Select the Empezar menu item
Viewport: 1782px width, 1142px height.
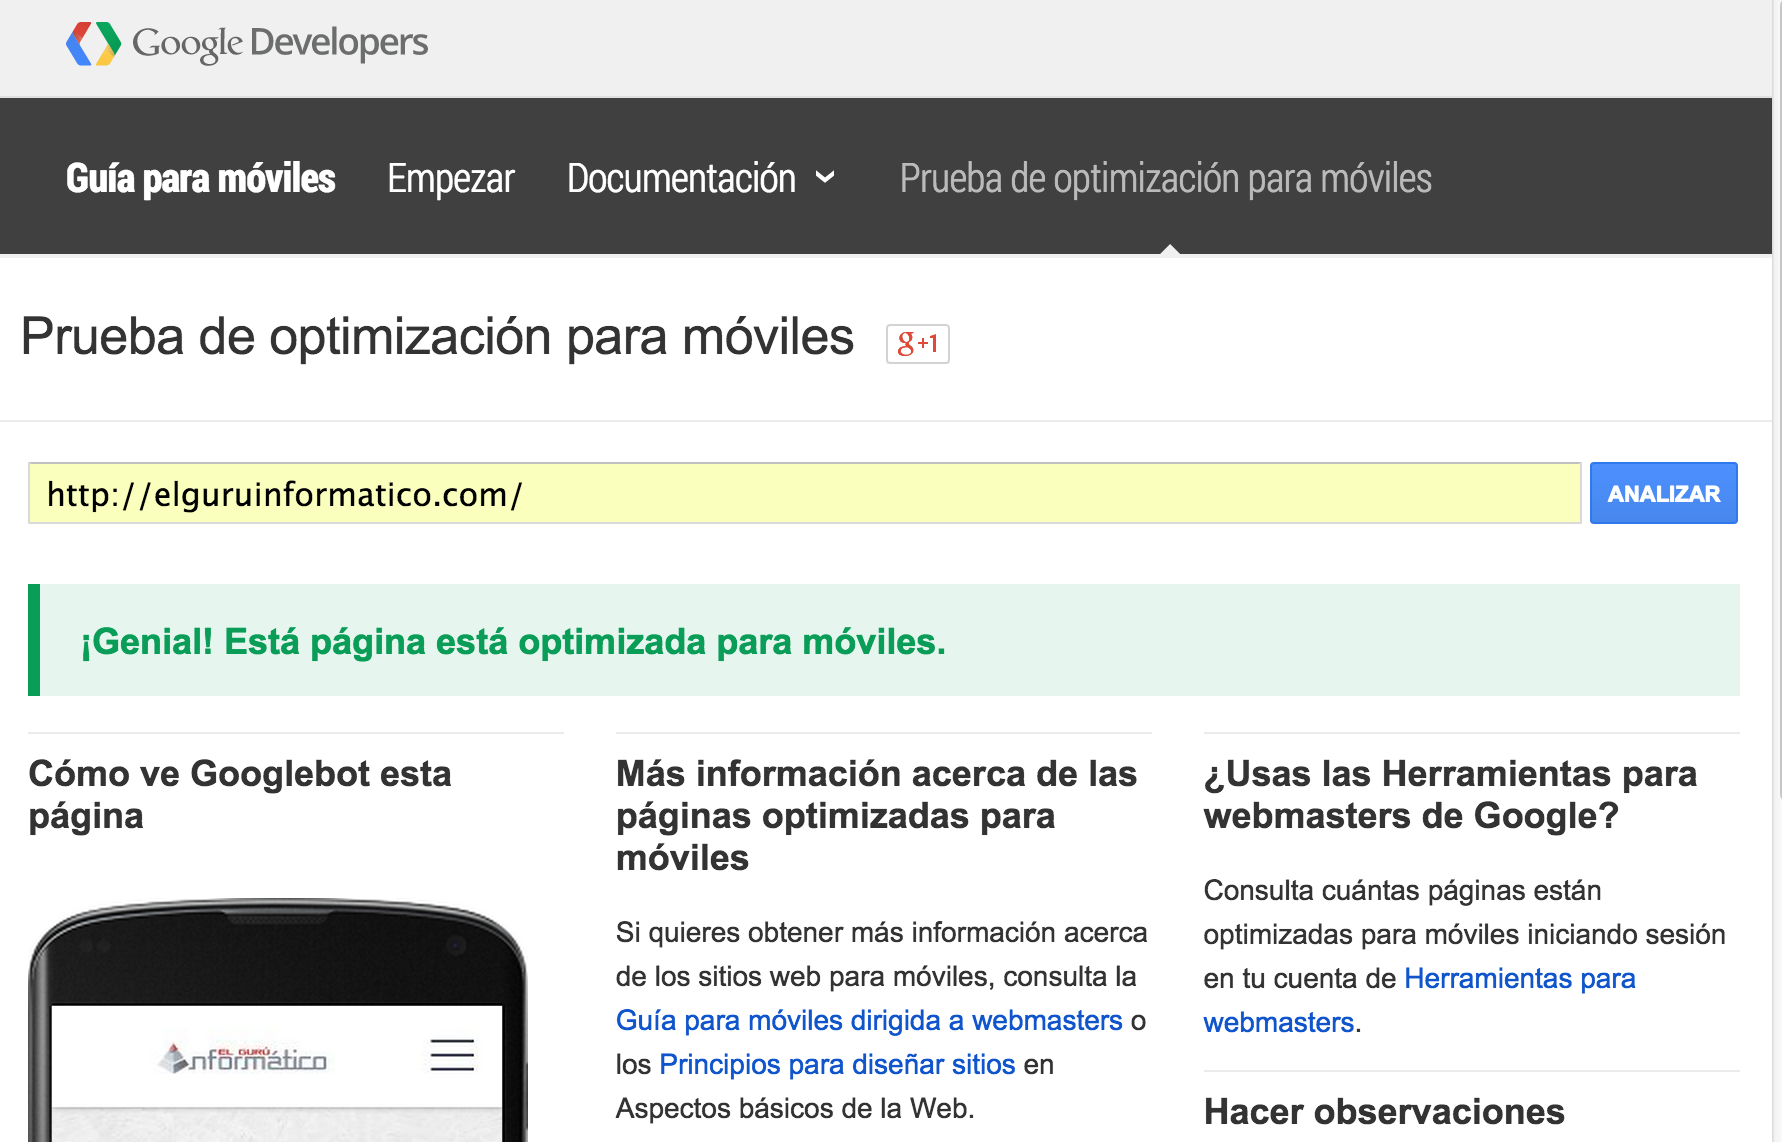(450, 179)
